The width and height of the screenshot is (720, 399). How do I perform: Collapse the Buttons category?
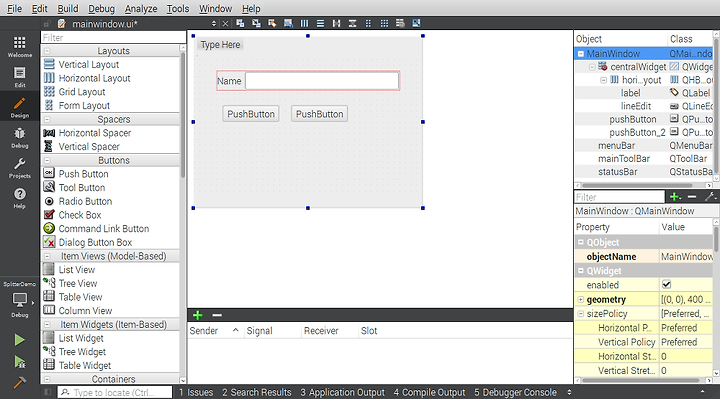click(x=47, y=161)
